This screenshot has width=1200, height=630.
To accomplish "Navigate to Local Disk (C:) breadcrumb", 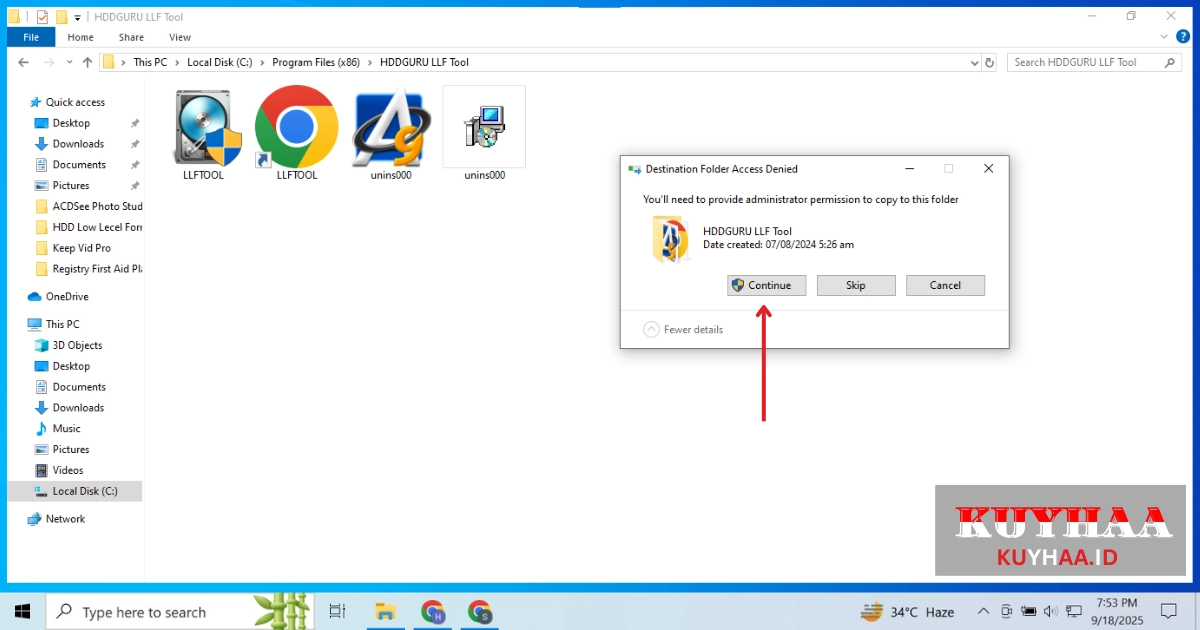I will (x=222, y=62).
